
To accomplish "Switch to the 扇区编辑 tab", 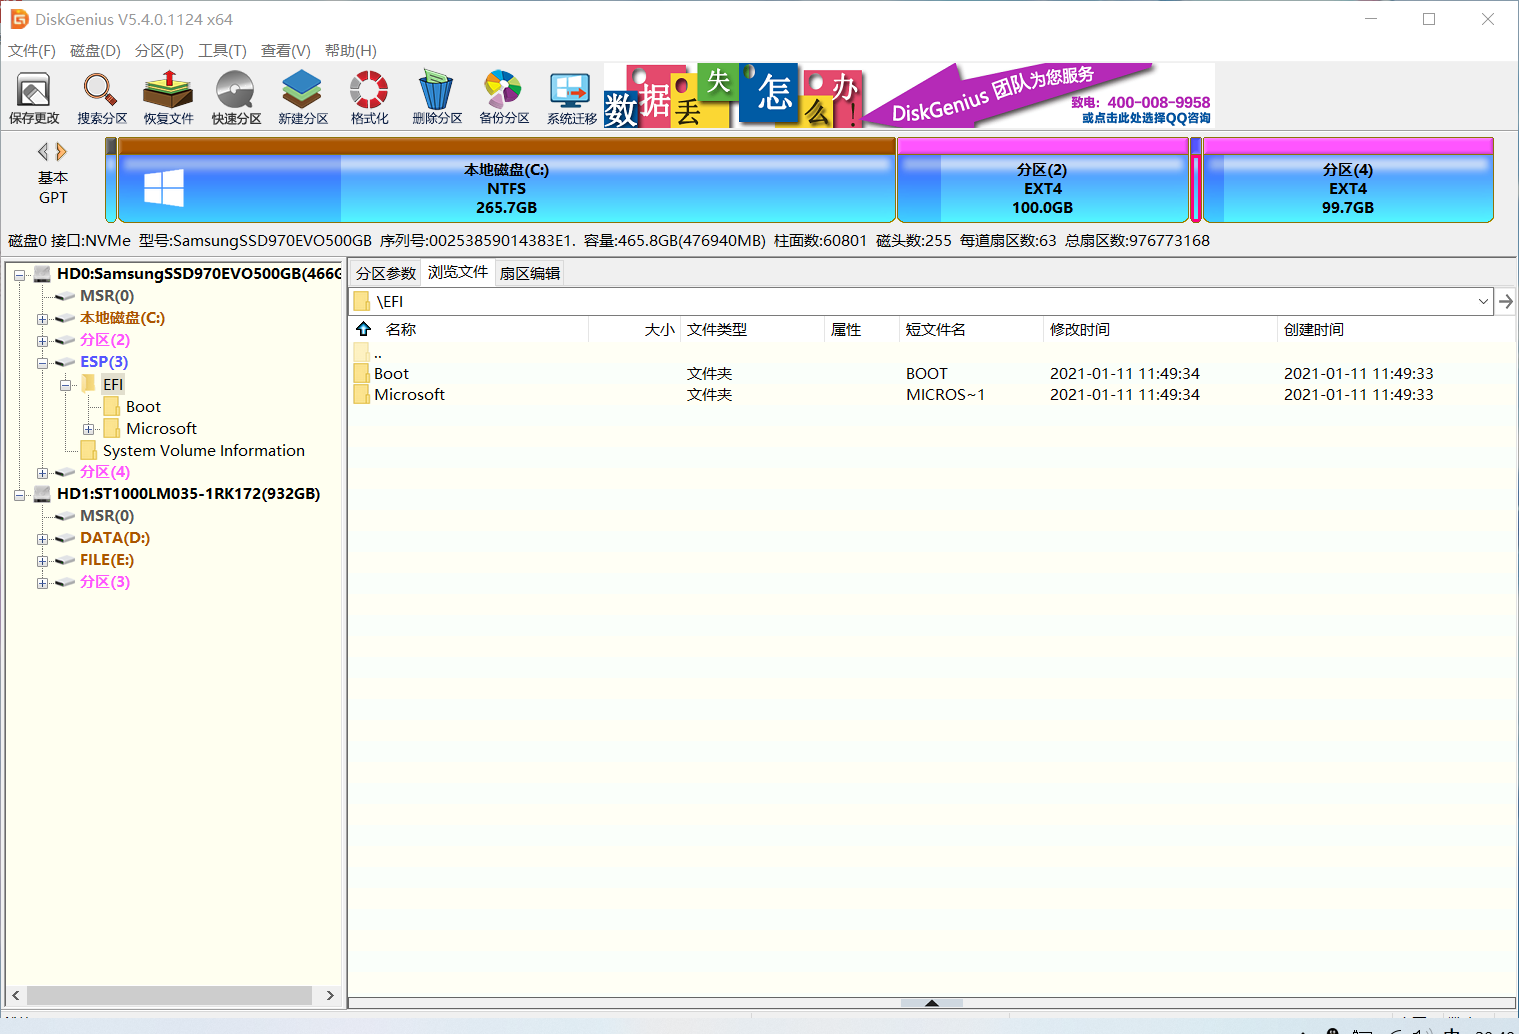I will tap(530, 273).
